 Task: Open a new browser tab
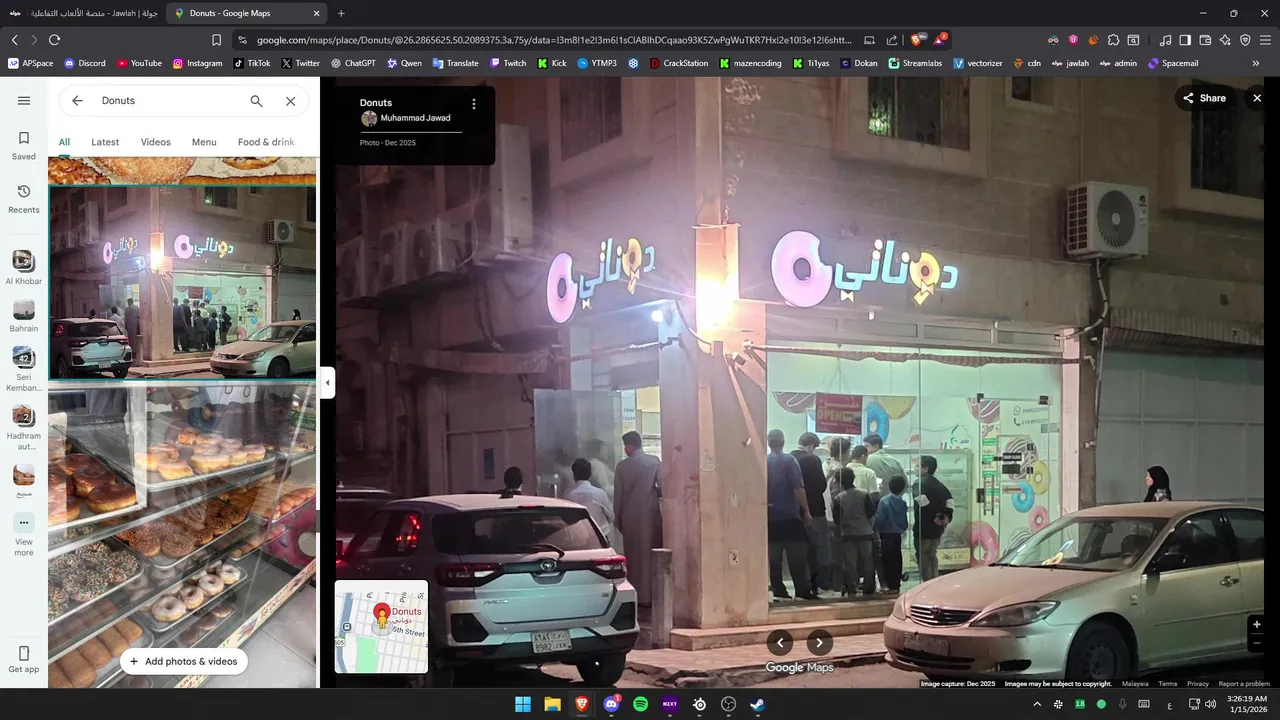pos(341,13)
